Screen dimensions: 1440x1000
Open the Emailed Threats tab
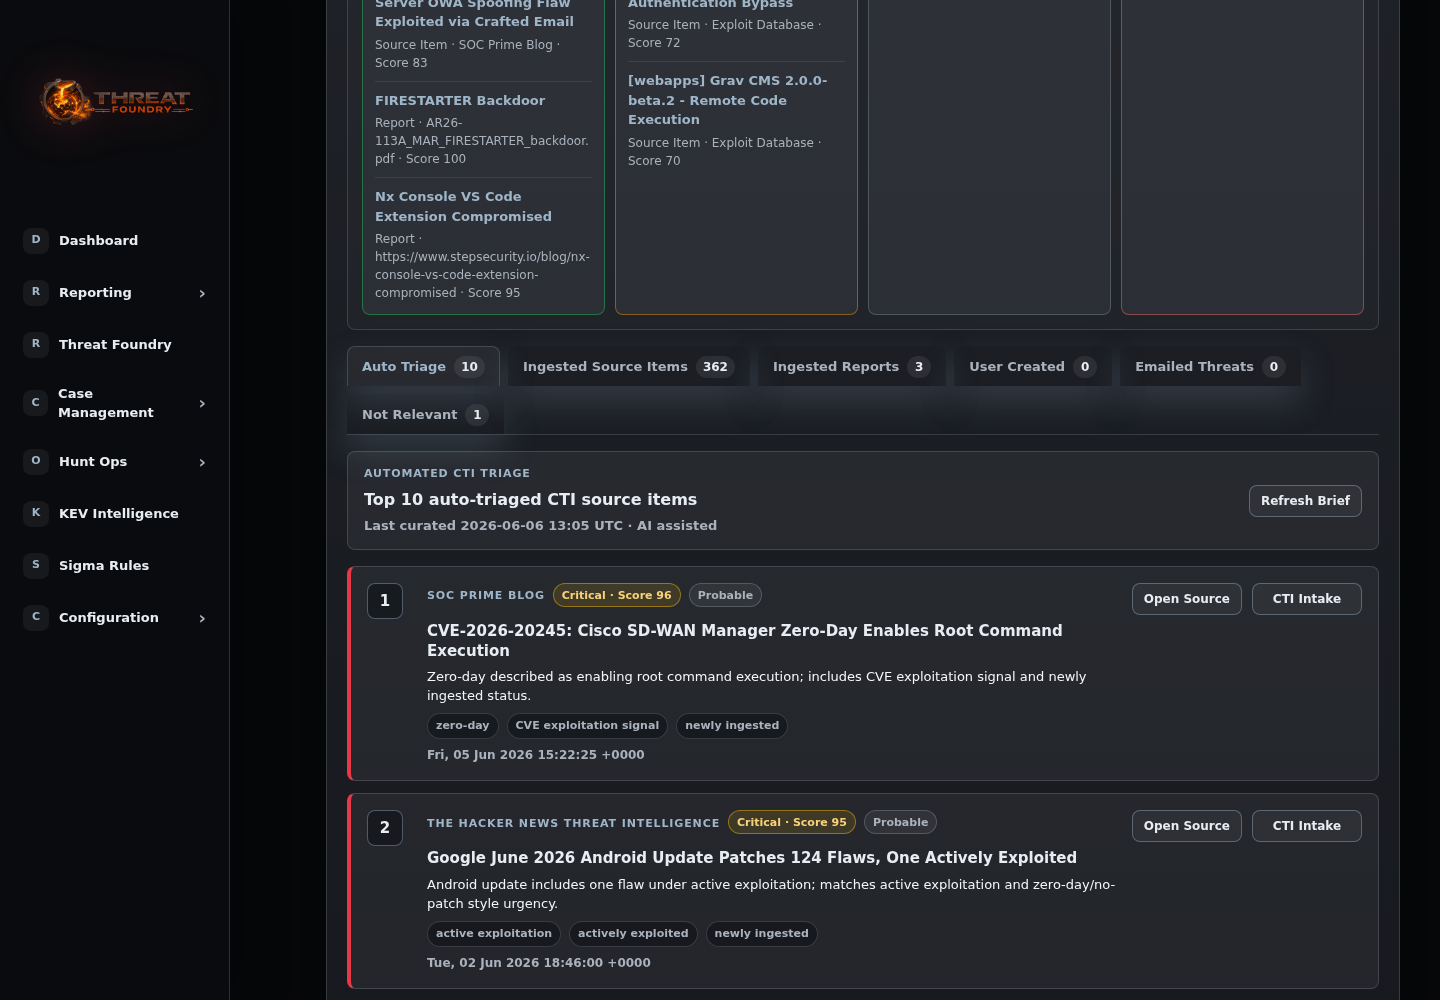tap(1210, 366)
